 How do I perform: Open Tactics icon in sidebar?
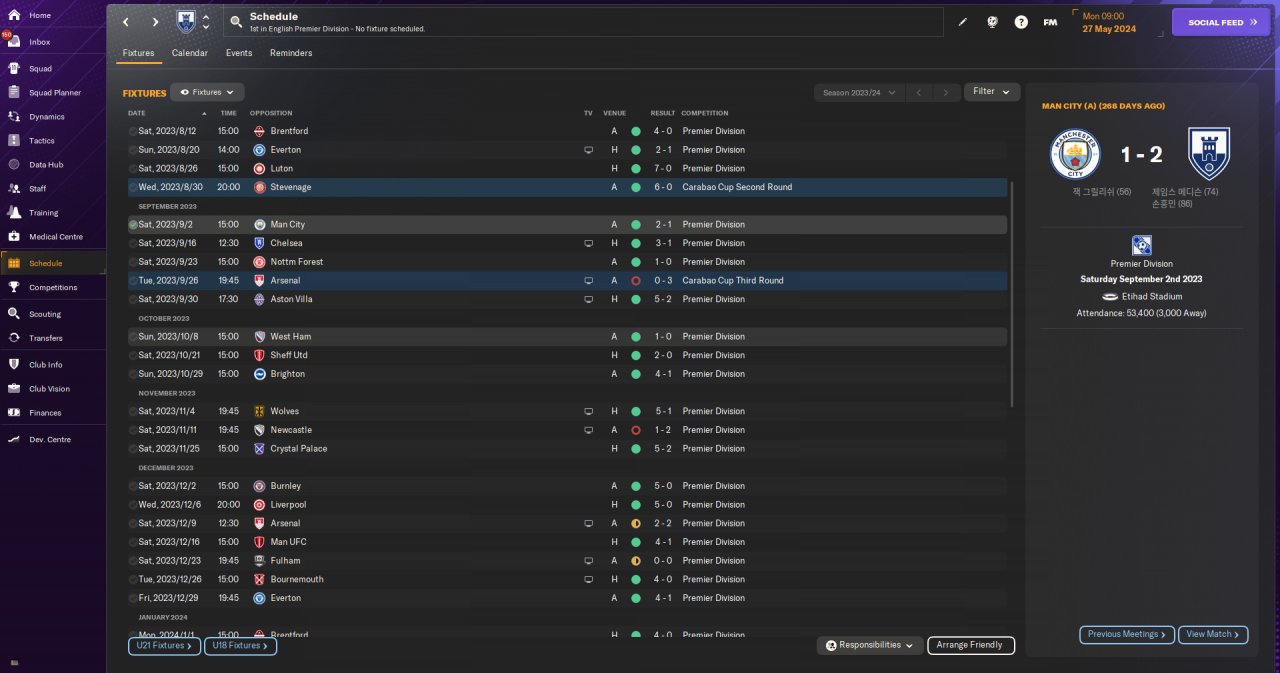point(14,141)
